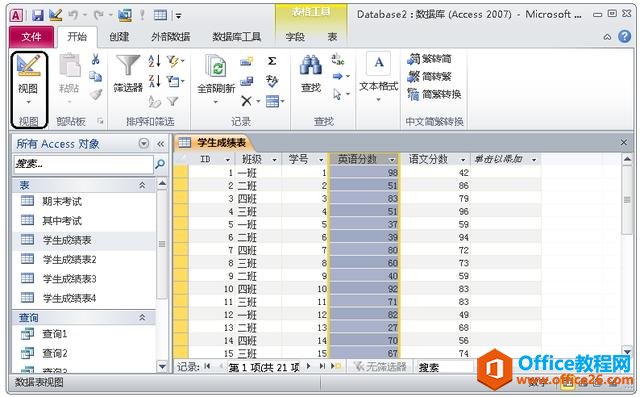Click the toggle filter funnel icon
The height and width of the screenshot is (397, 640).
(173, 101)
